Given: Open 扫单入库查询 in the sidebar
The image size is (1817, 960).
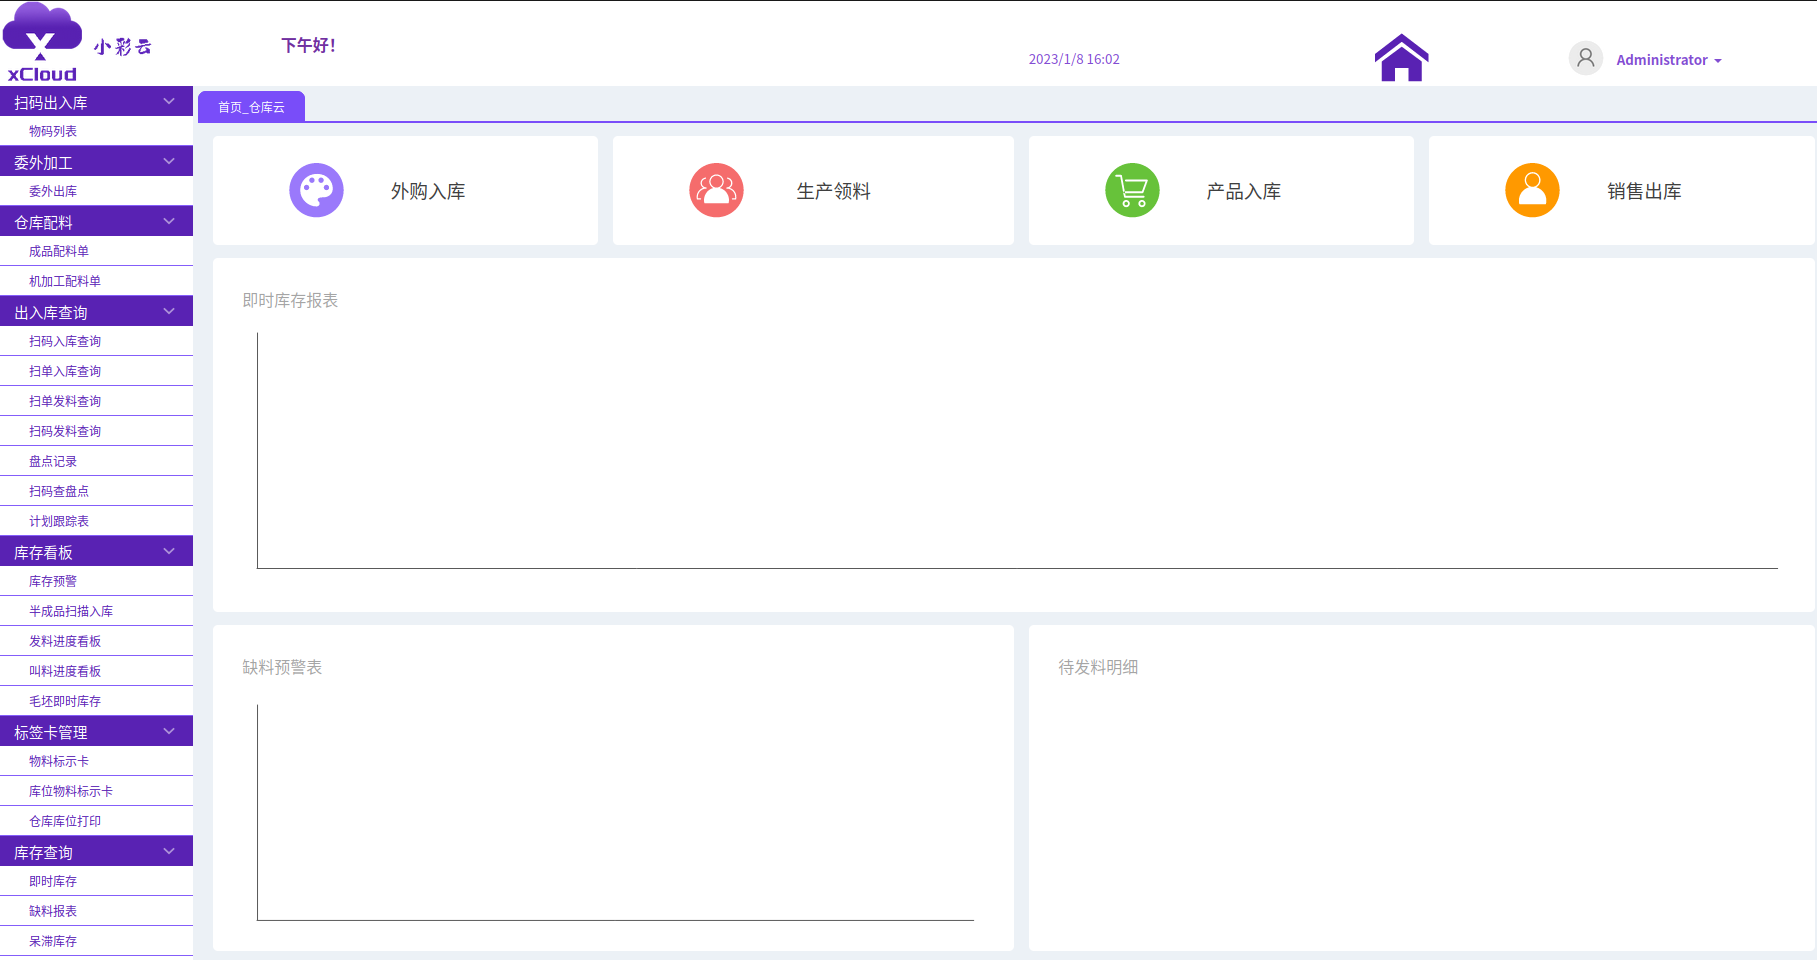Looking at the screenshot, I should tap(96, 371).
